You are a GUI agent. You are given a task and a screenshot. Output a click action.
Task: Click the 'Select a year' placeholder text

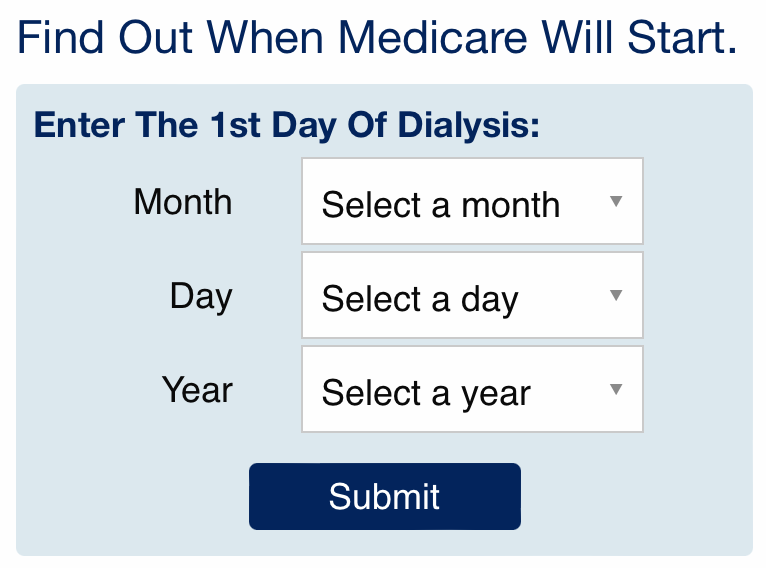point(426,394)
